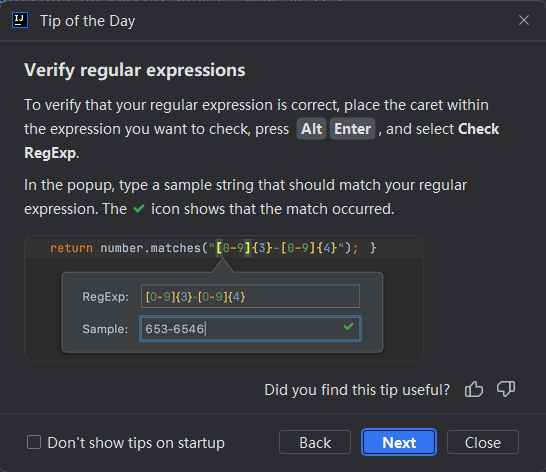Click the green checkmark in Sample field

click(x=348, y=327)
